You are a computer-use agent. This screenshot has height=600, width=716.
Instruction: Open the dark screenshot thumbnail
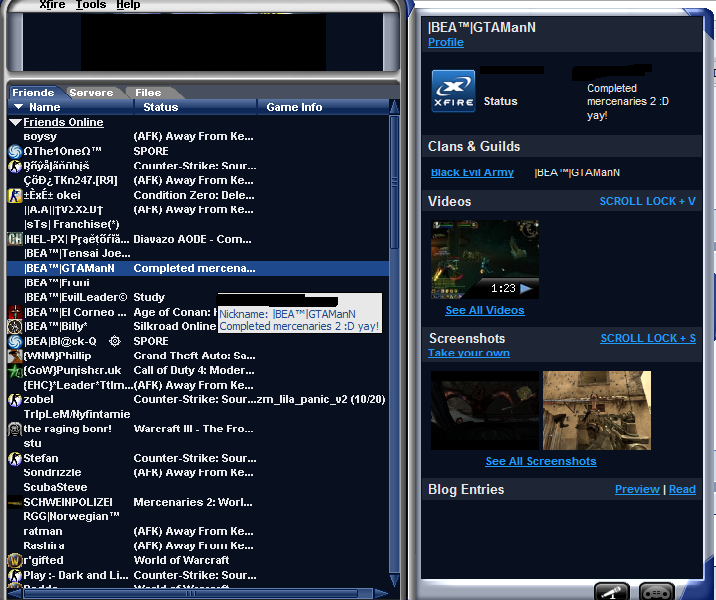pyautogui.click(x=484, y=411)
